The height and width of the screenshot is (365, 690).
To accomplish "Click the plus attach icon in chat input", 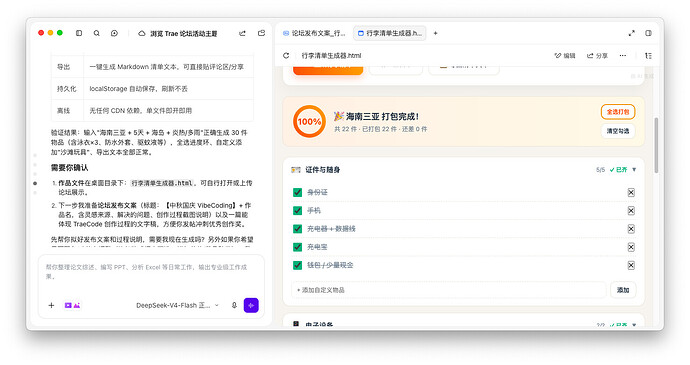I will coord(51,305).
